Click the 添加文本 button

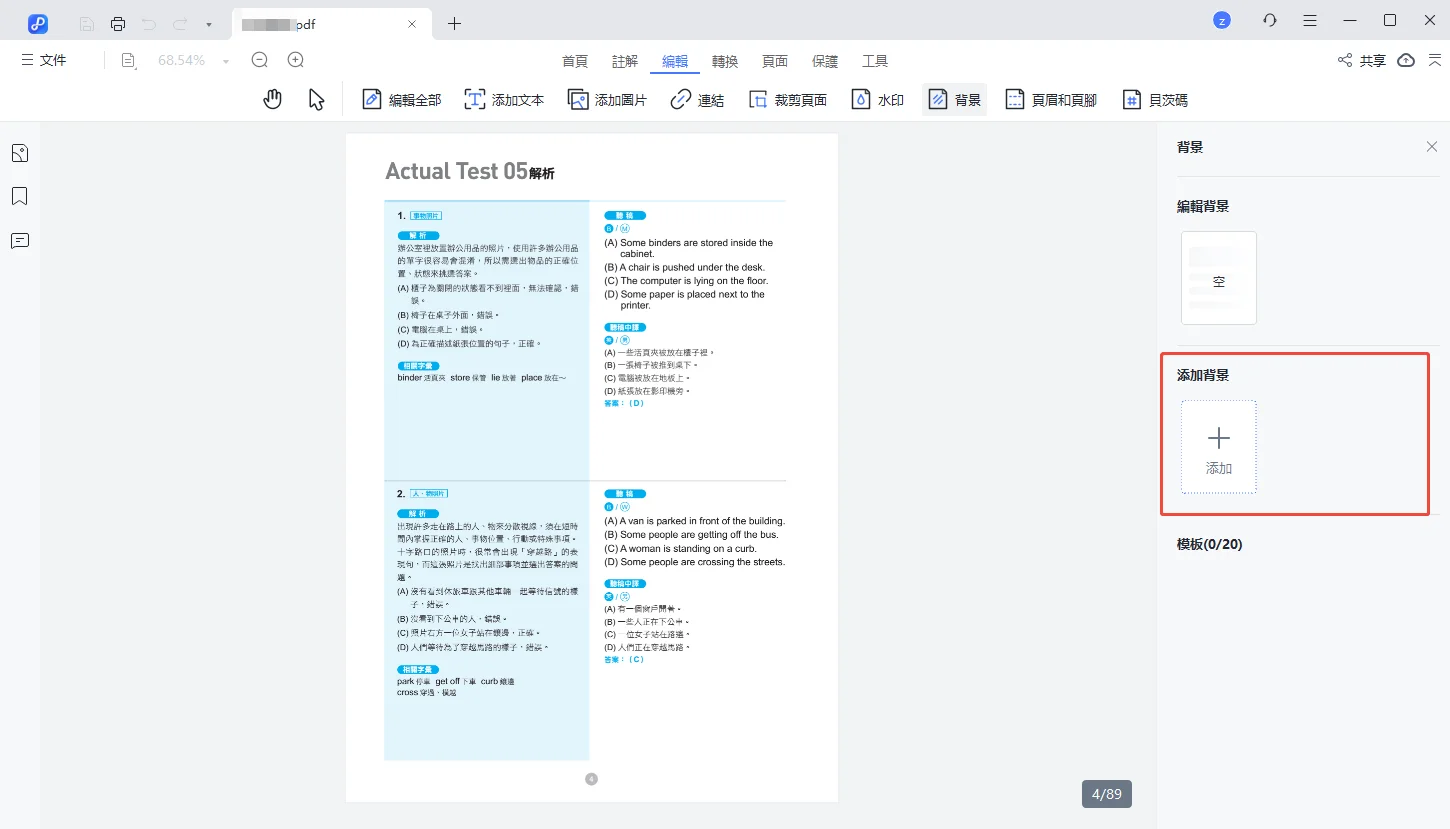click(505, 100)
